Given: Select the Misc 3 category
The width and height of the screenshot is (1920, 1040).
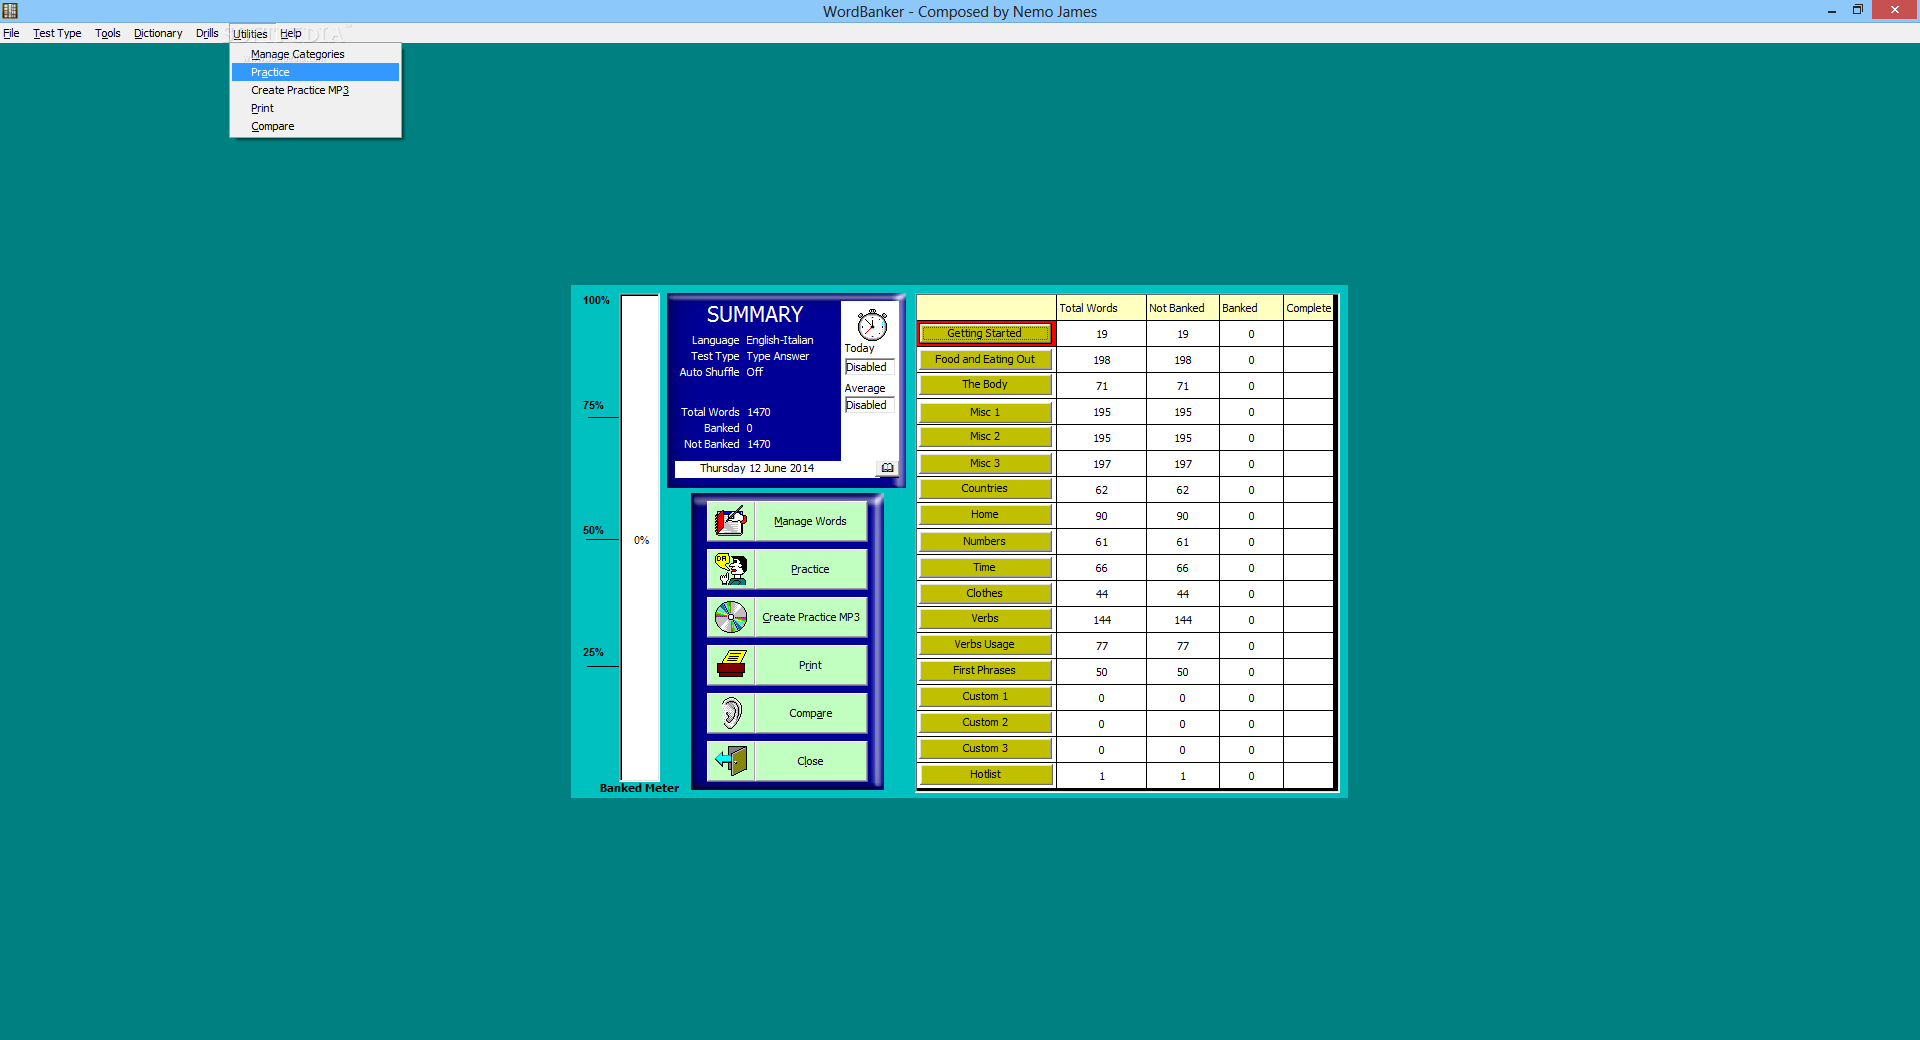Looking at the screenshot, I should [985, 463].
